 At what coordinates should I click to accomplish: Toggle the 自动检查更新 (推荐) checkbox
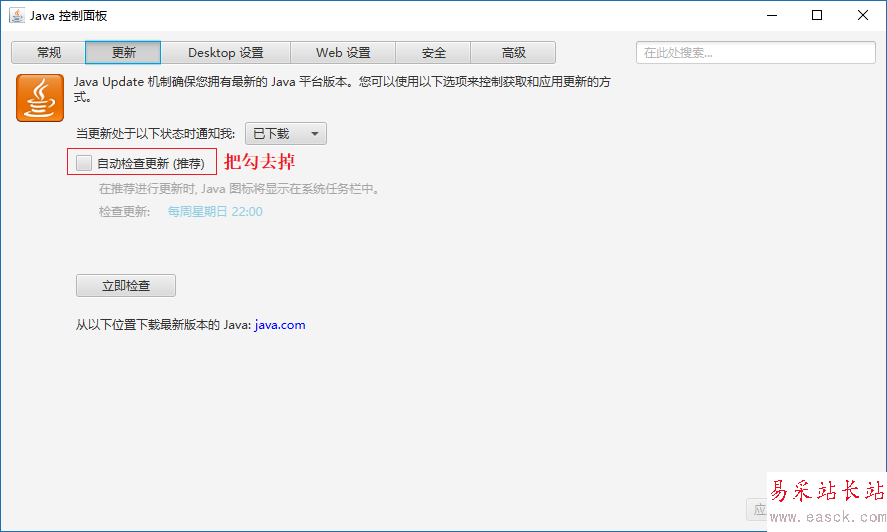click(84, 163)
